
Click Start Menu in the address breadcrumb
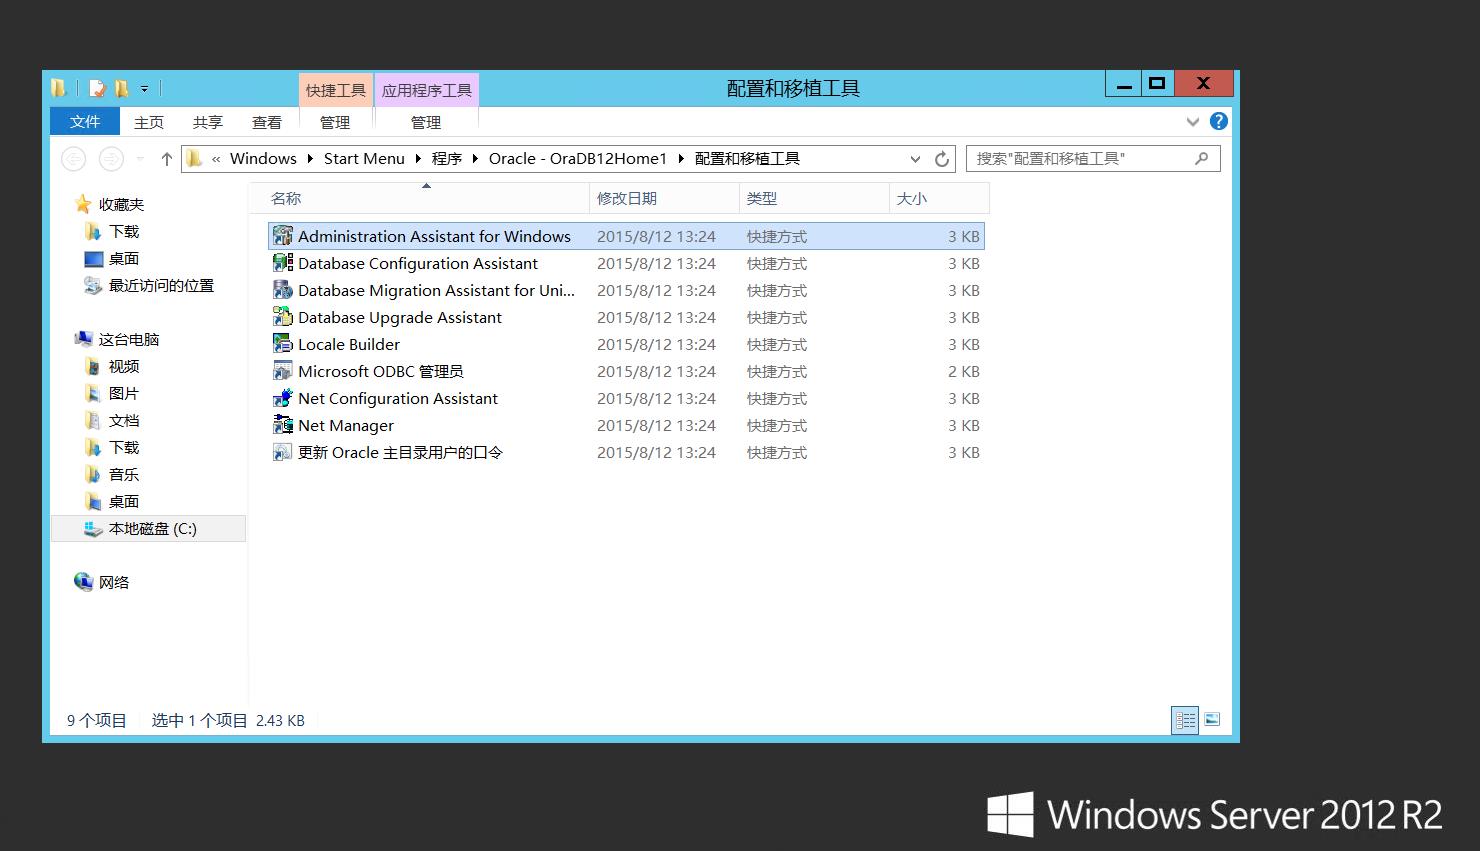364,158
